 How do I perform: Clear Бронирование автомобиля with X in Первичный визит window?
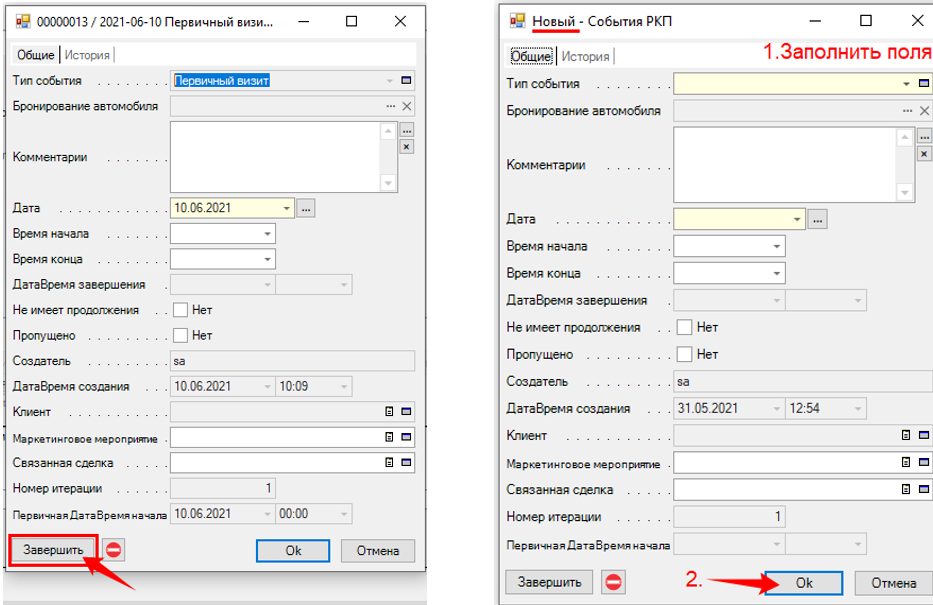[x=406, y=106]
